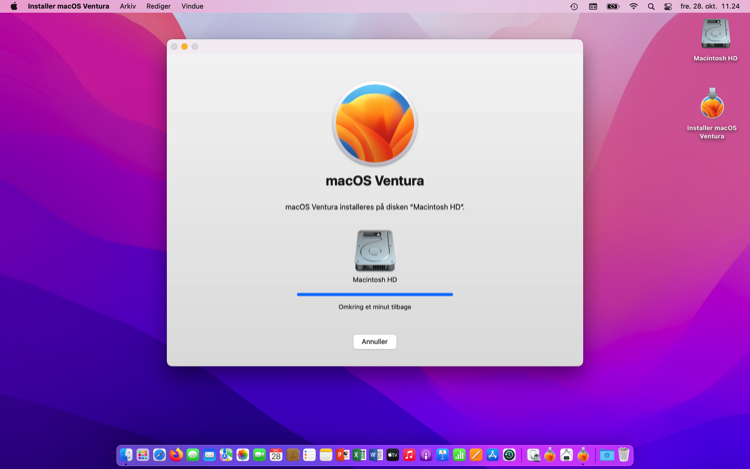Open the Arkiv menu
The image size is (750, 469).
(128, 6)
